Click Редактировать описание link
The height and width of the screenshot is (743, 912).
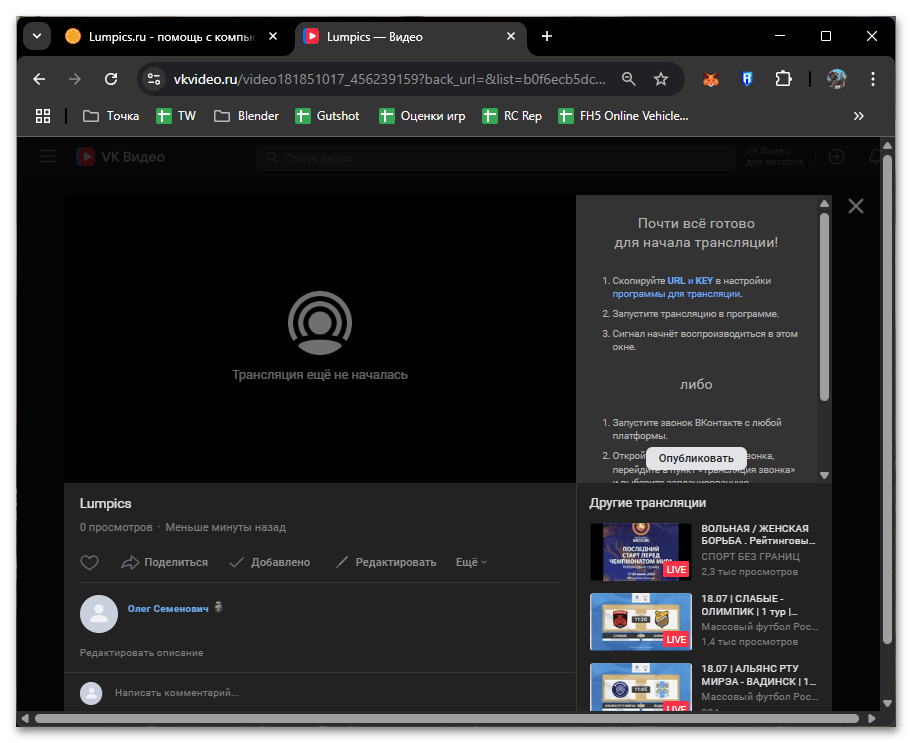tap(141, 652)
